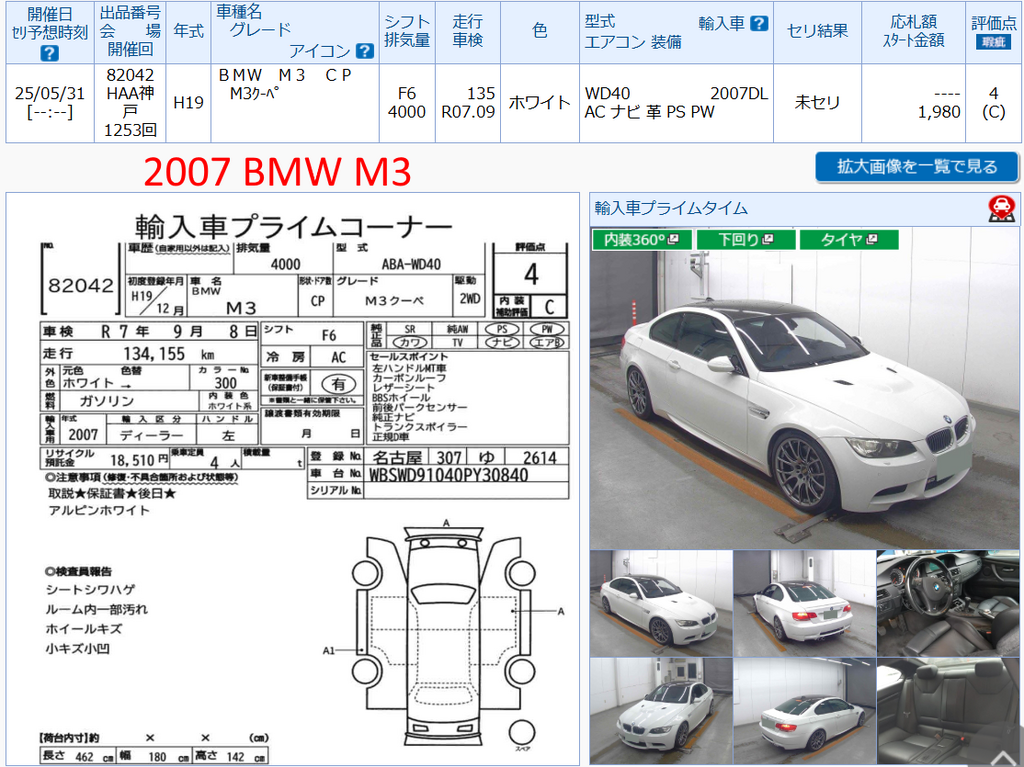
Task: Click the external-link icon on 下回り button
Action: pyautogui.click(x=767, y=239)
